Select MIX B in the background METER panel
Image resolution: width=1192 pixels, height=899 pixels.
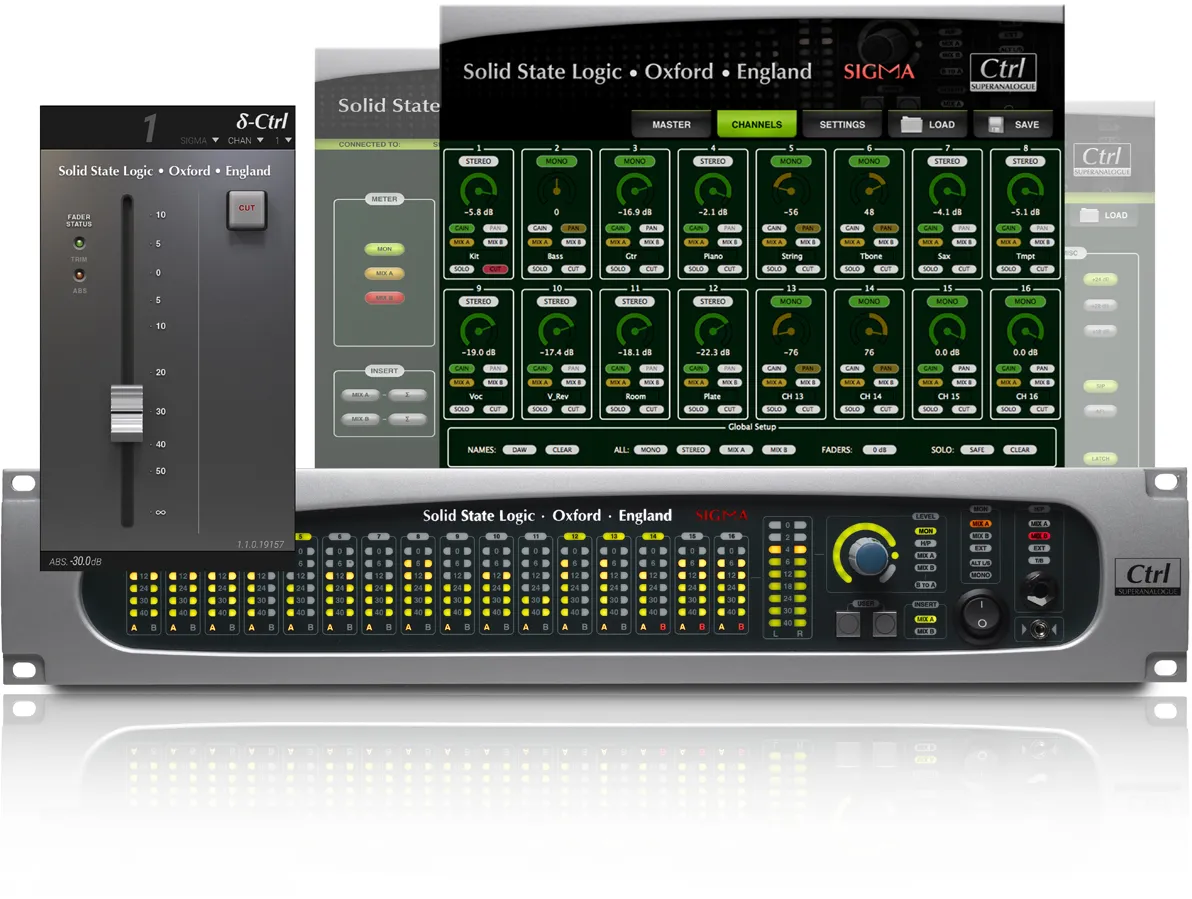[x=385, y=298]
